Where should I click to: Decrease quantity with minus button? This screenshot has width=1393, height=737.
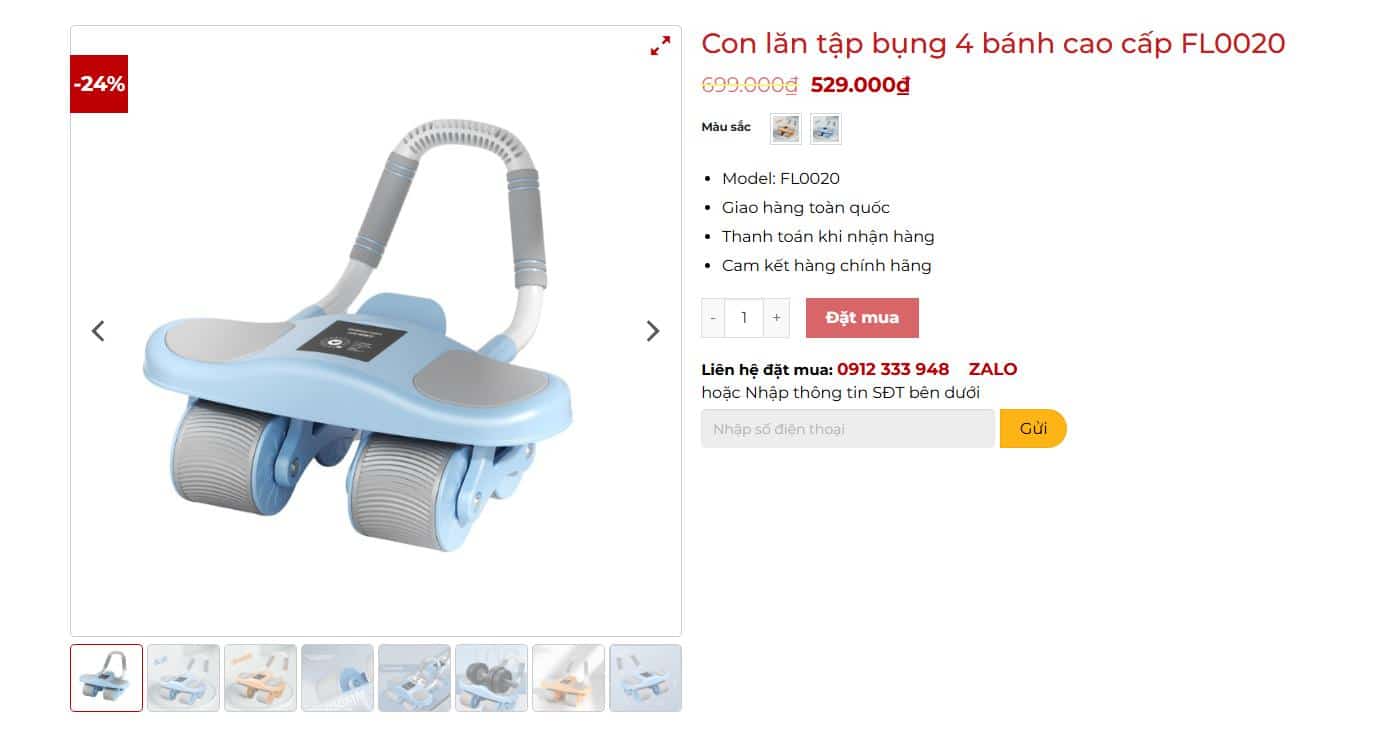[x=713, y=318]
